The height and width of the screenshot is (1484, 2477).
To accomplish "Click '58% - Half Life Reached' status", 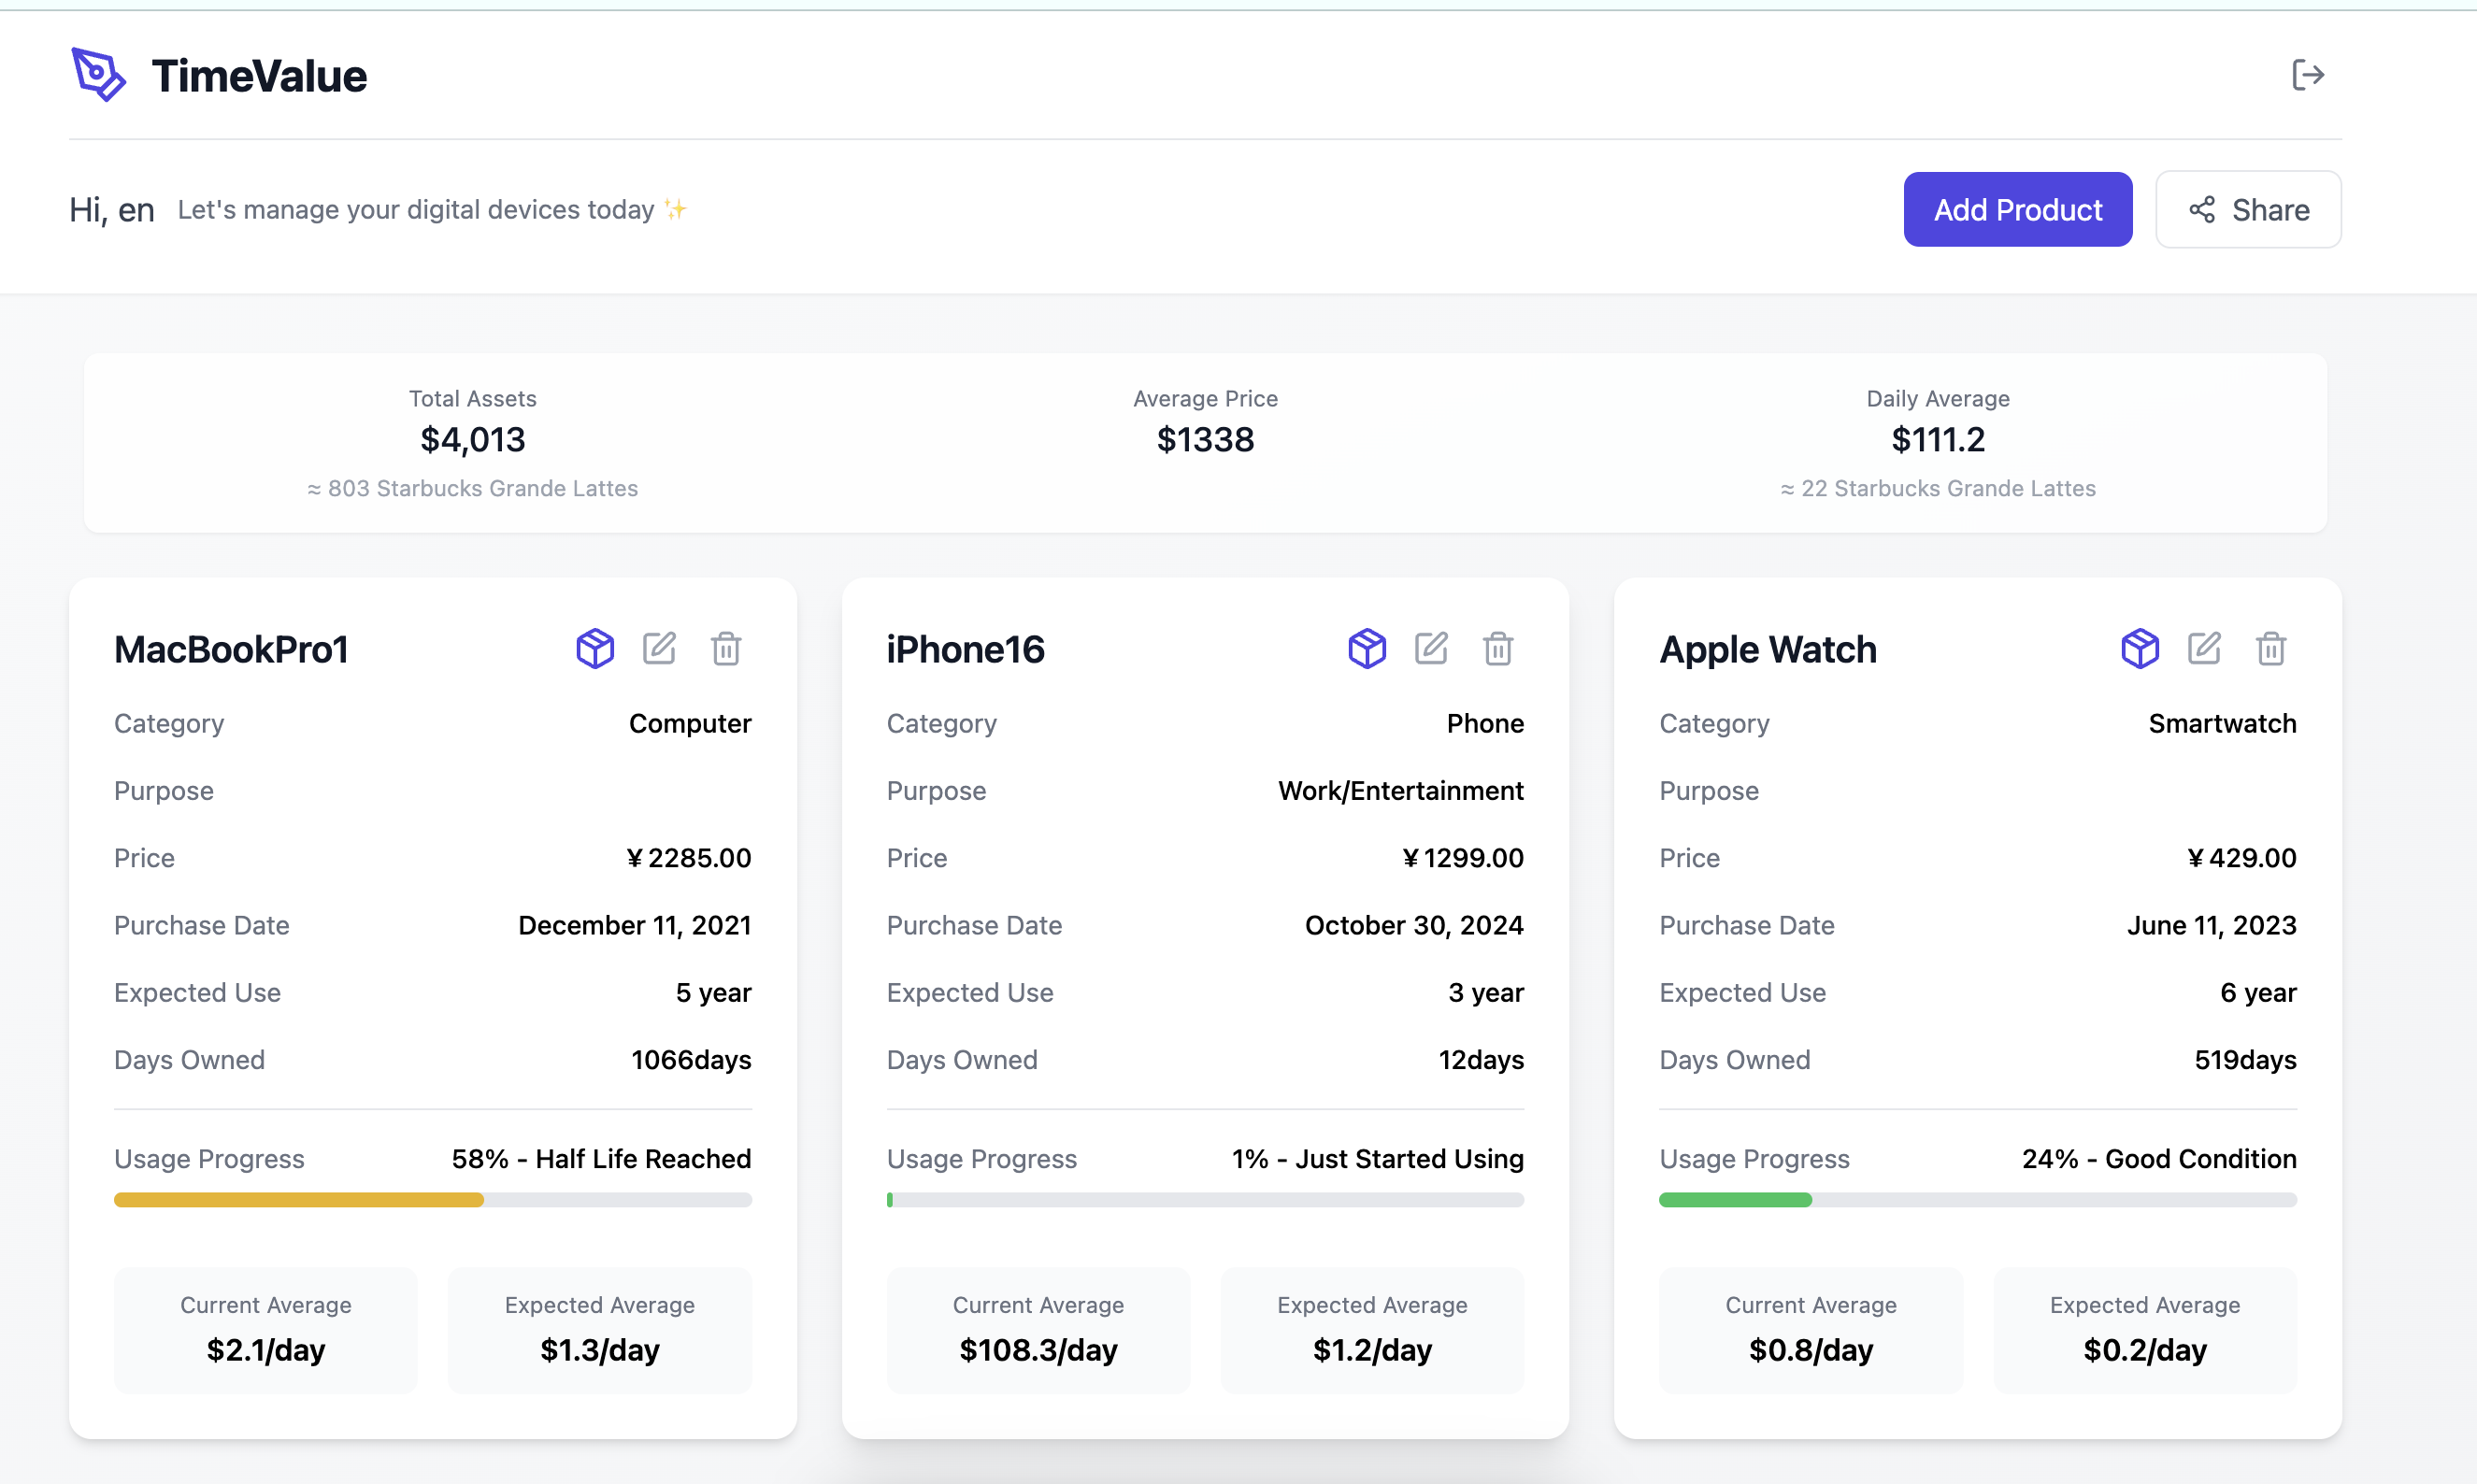I will [601, 1159].
